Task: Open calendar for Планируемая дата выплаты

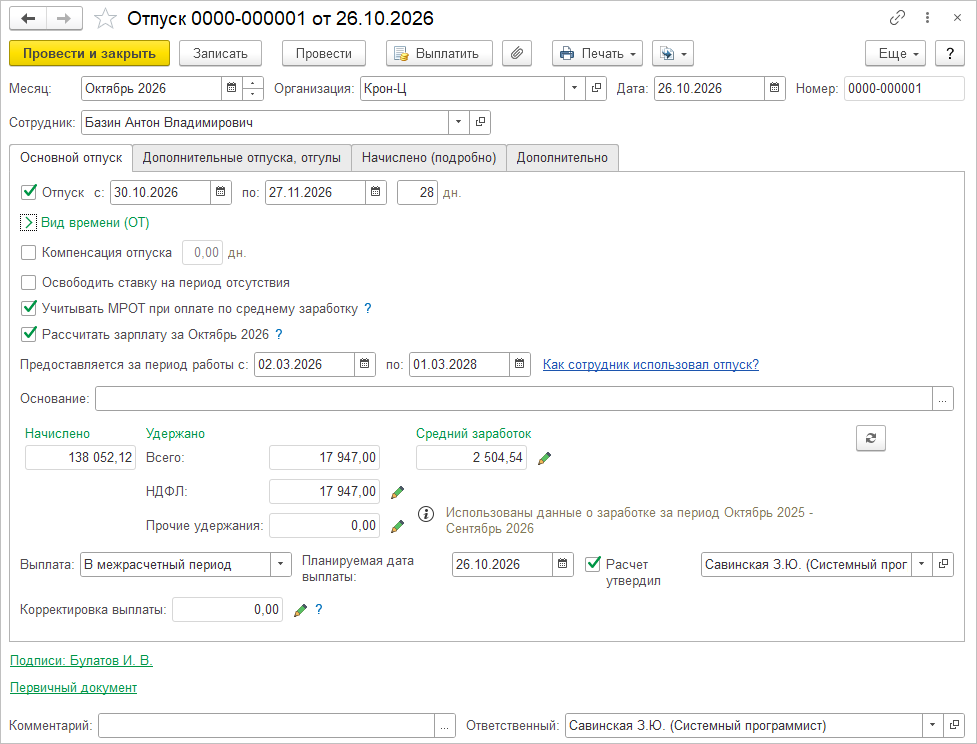Action: 562,565
